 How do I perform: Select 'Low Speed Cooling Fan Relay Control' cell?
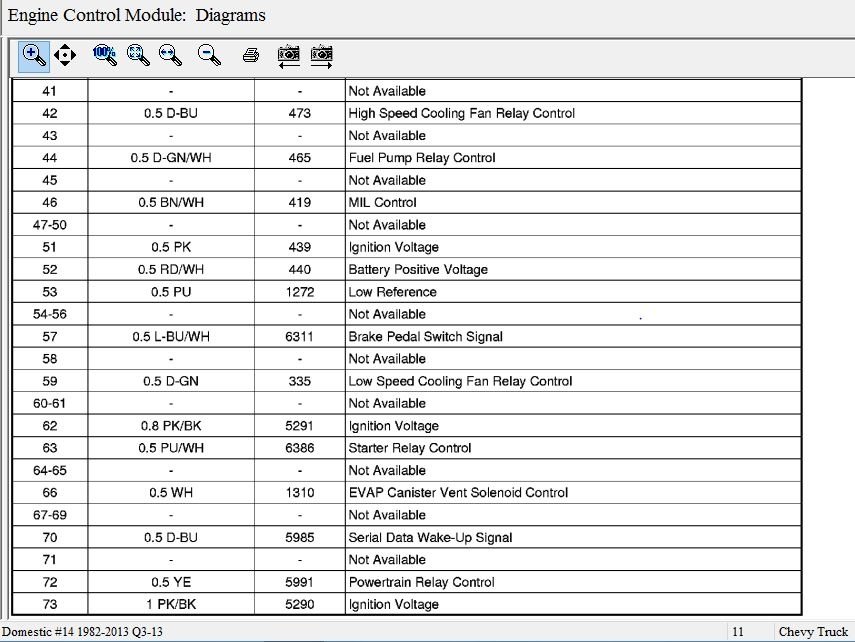[x=573, y=381]
